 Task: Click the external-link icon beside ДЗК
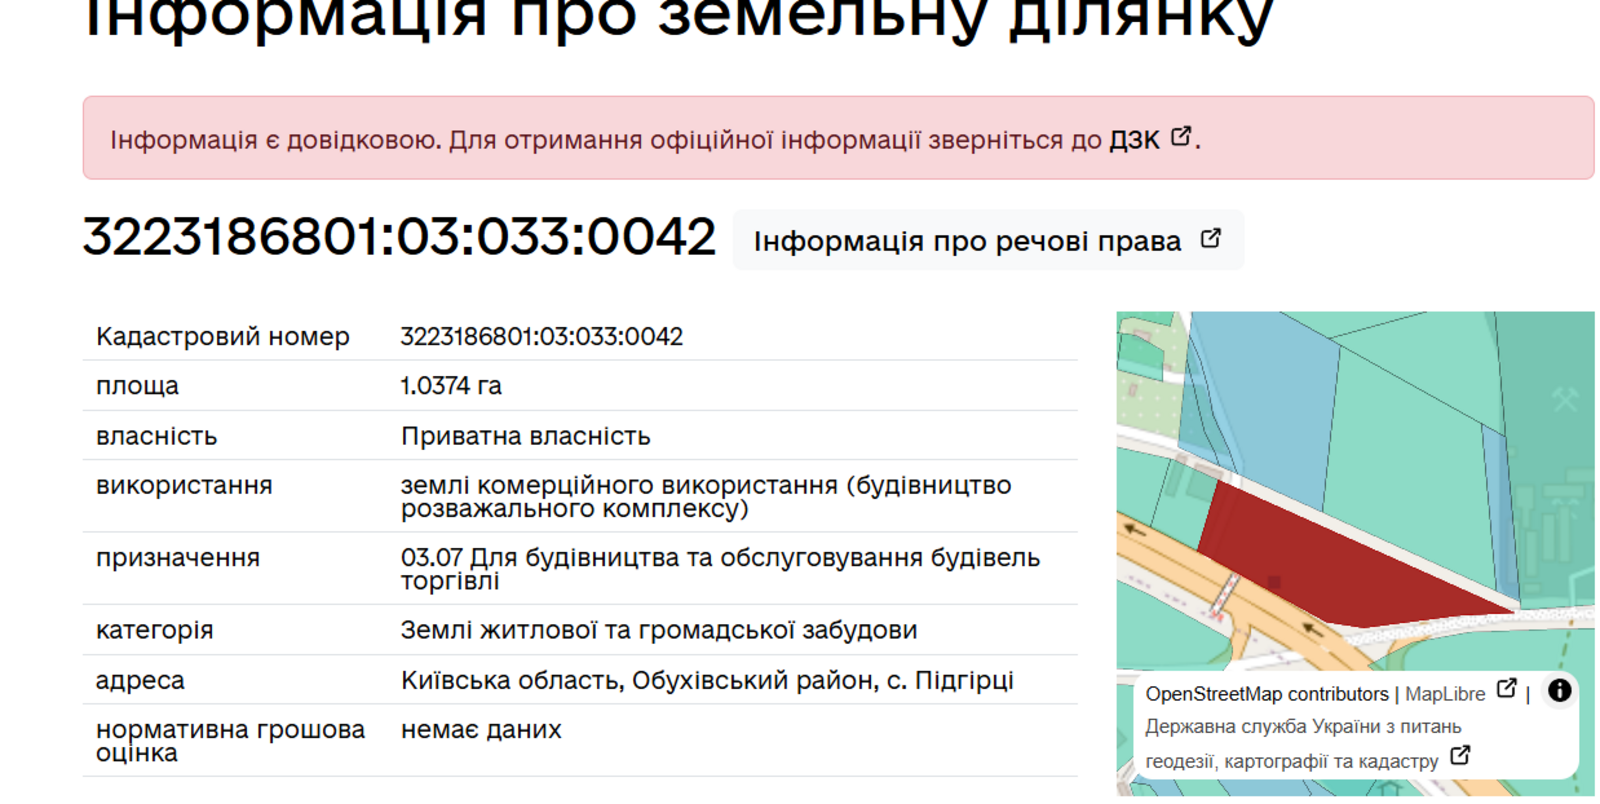coord(1181,136)
